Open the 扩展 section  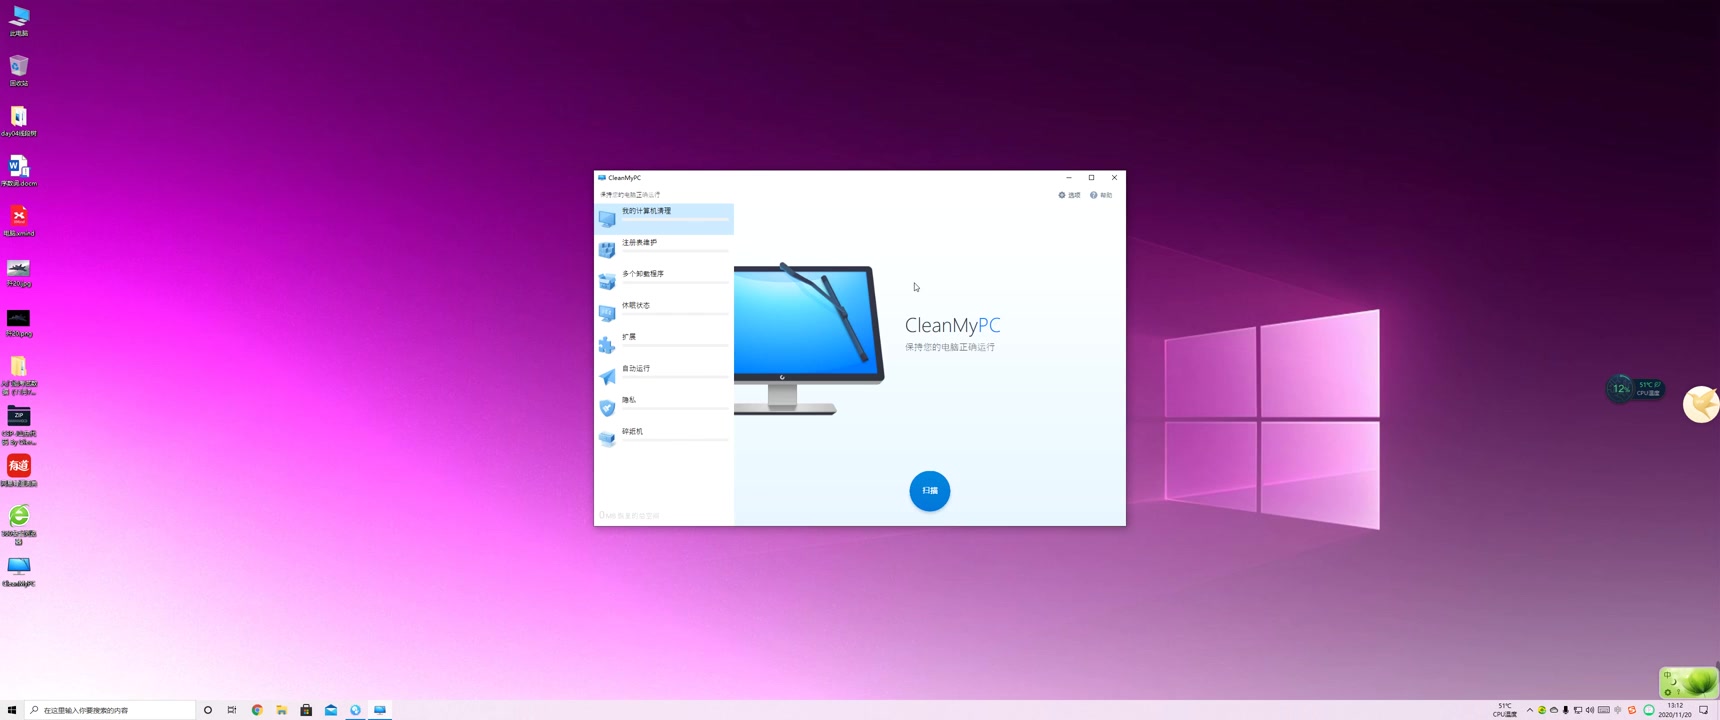664,344
